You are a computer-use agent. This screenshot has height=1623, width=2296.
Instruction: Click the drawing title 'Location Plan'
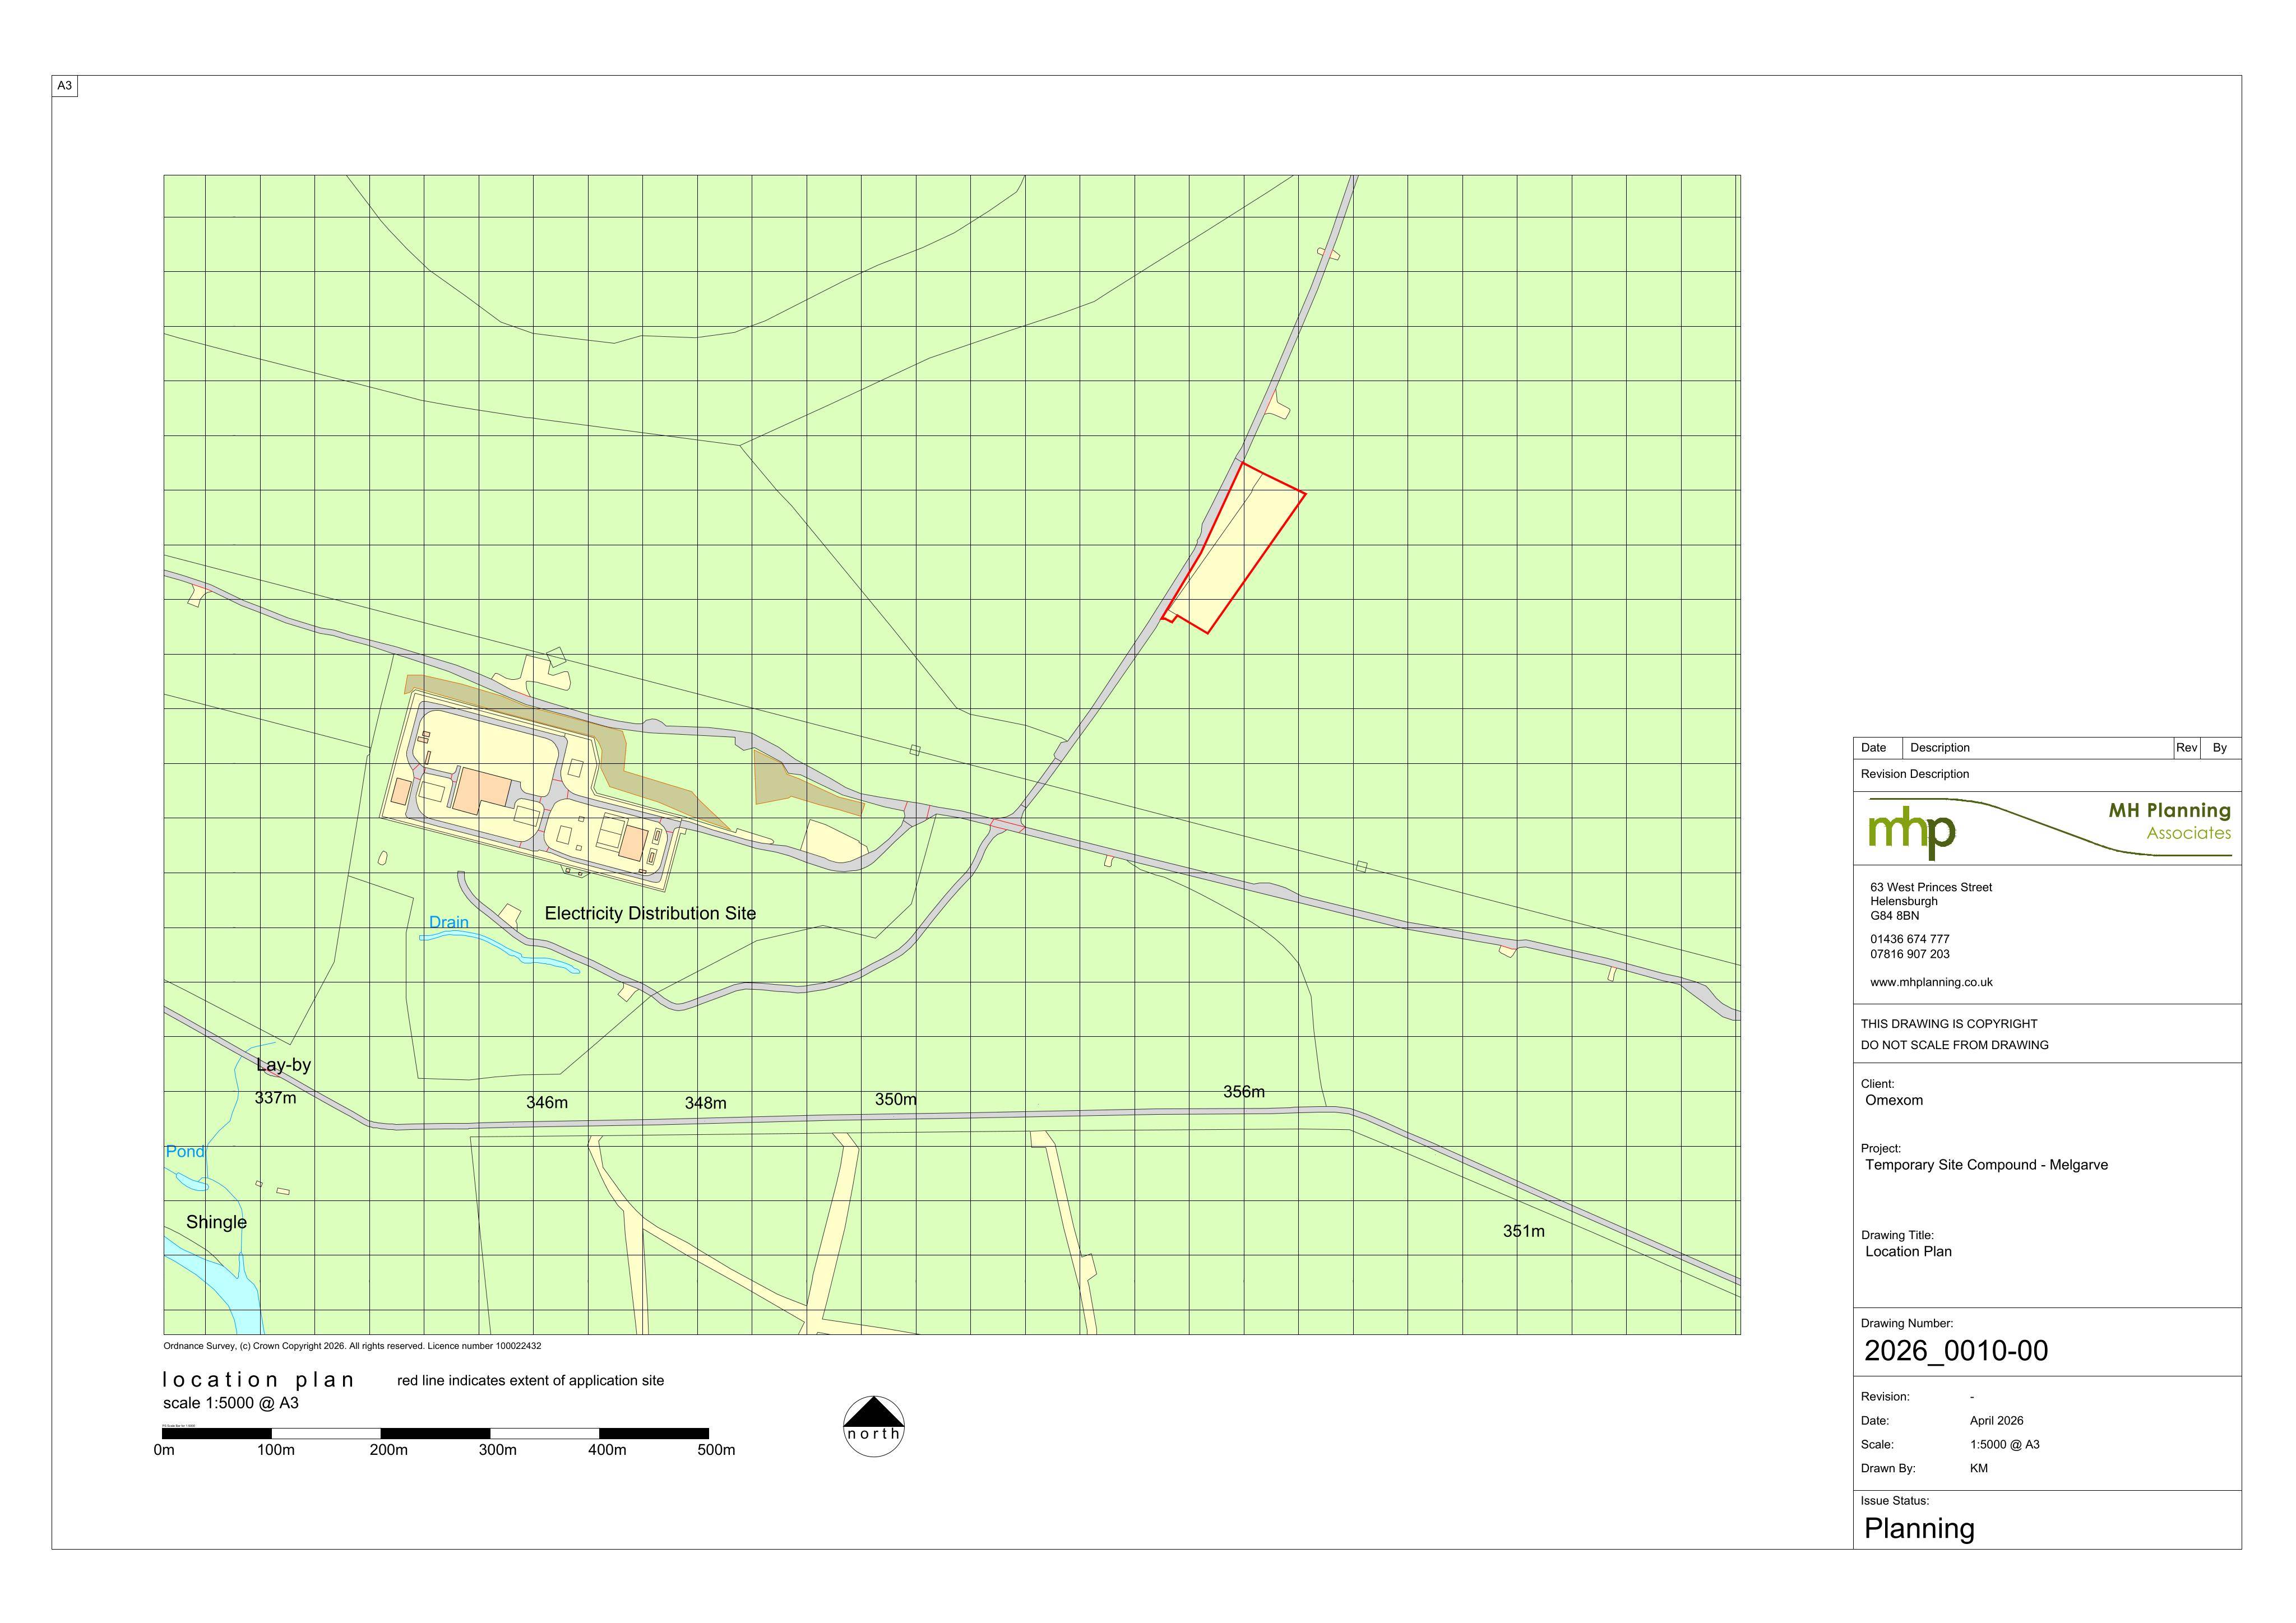click(x=1908, y=1252)
